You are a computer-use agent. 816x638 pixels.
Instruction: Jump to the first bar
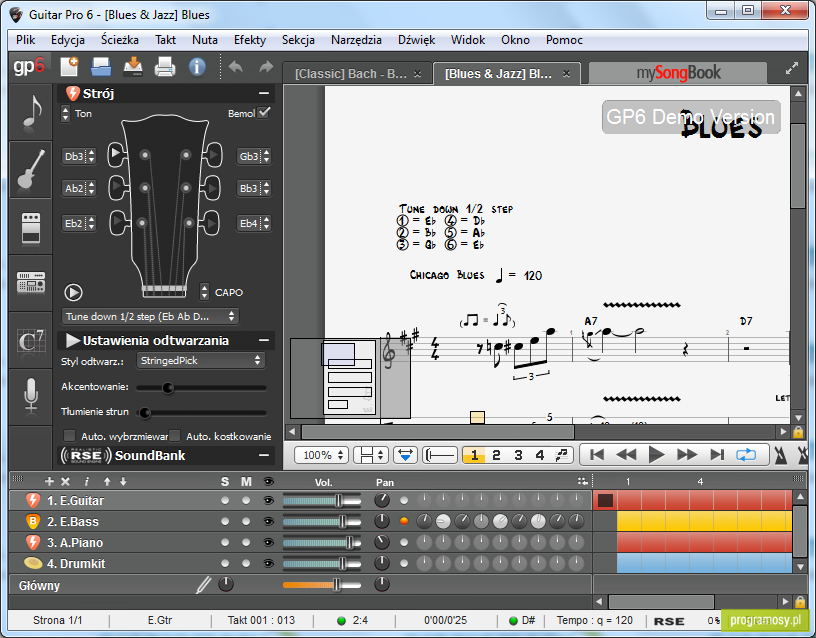tap(596, 455)
